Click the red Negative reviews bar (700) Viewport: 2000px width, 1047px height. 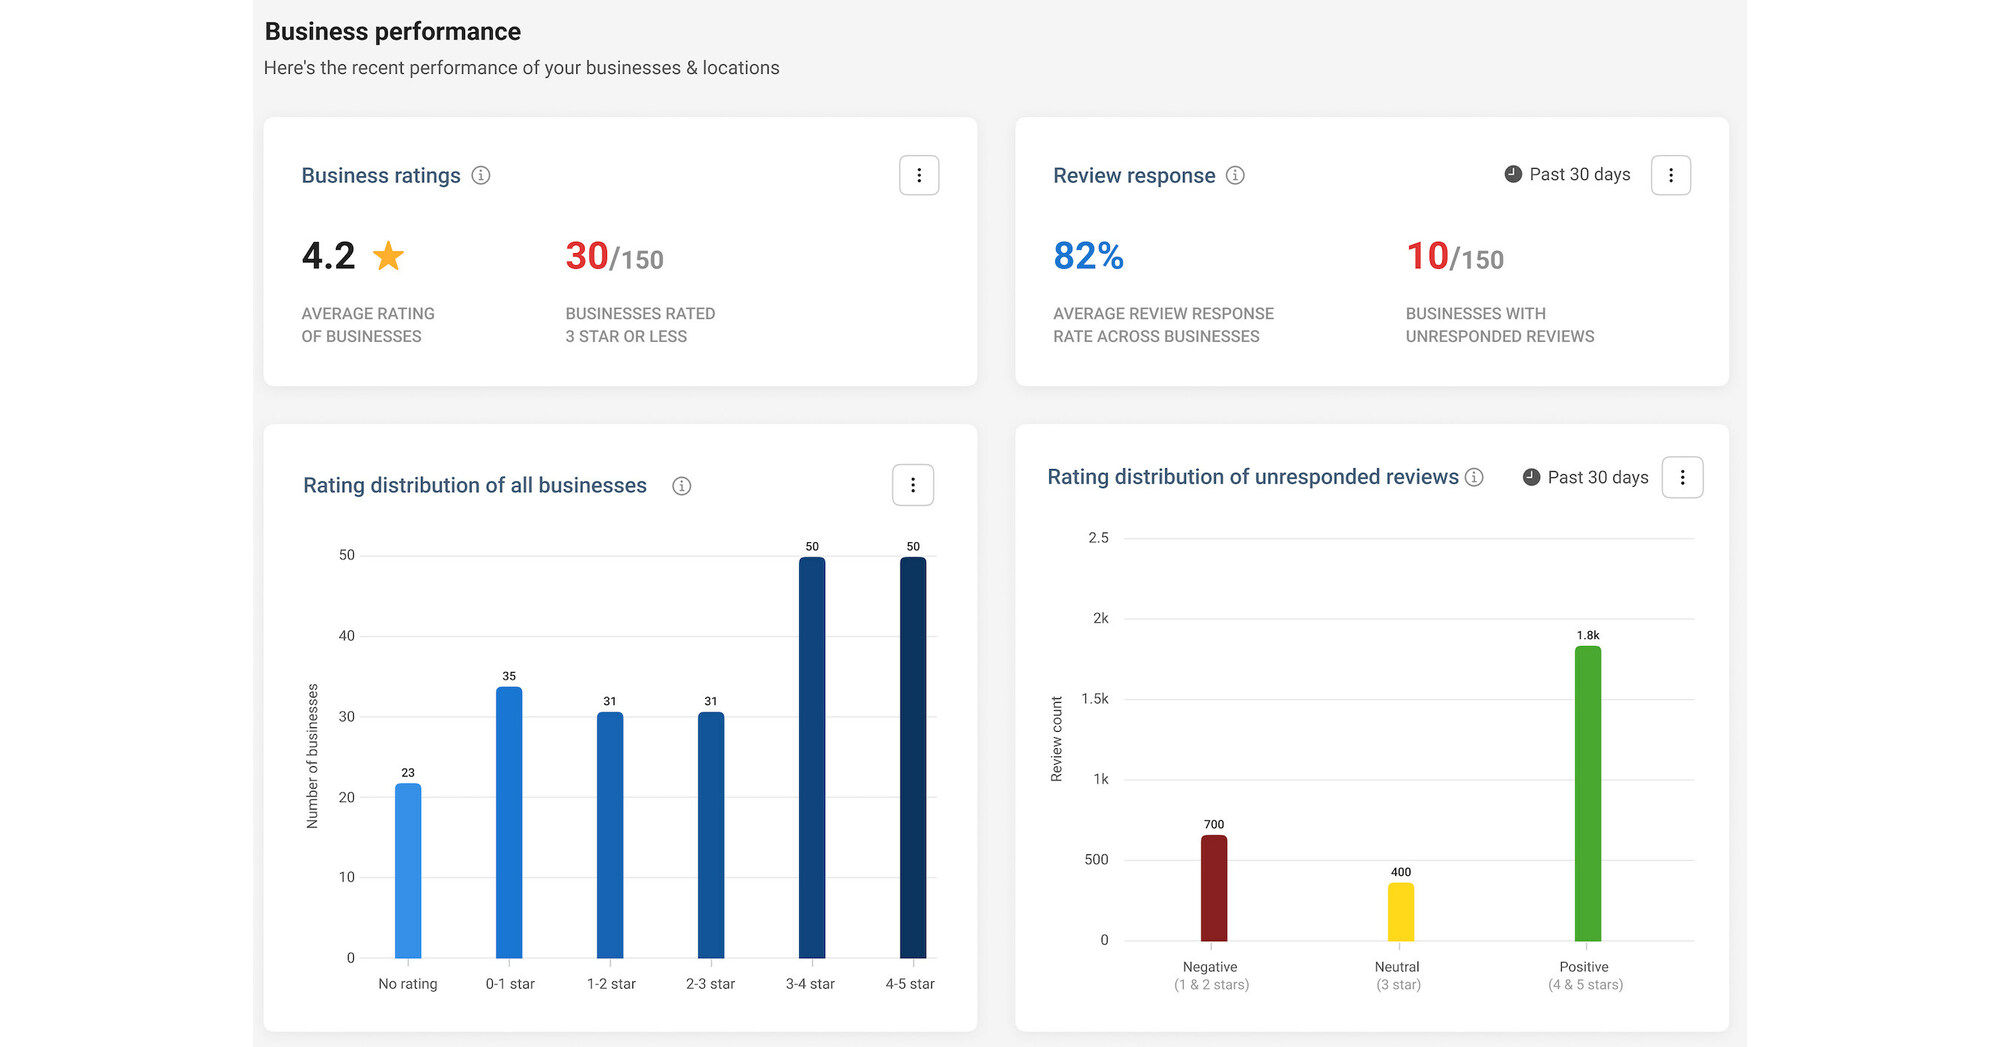tap(1214, 888)
